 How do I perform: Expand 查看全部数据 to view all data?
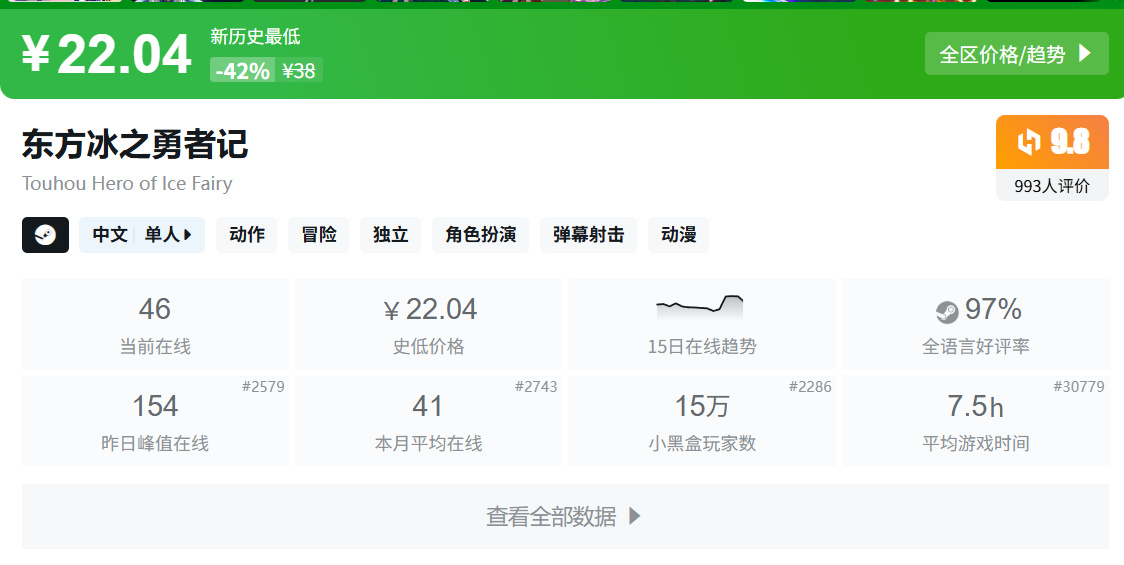pyautogui.click(x=565, y=516)
